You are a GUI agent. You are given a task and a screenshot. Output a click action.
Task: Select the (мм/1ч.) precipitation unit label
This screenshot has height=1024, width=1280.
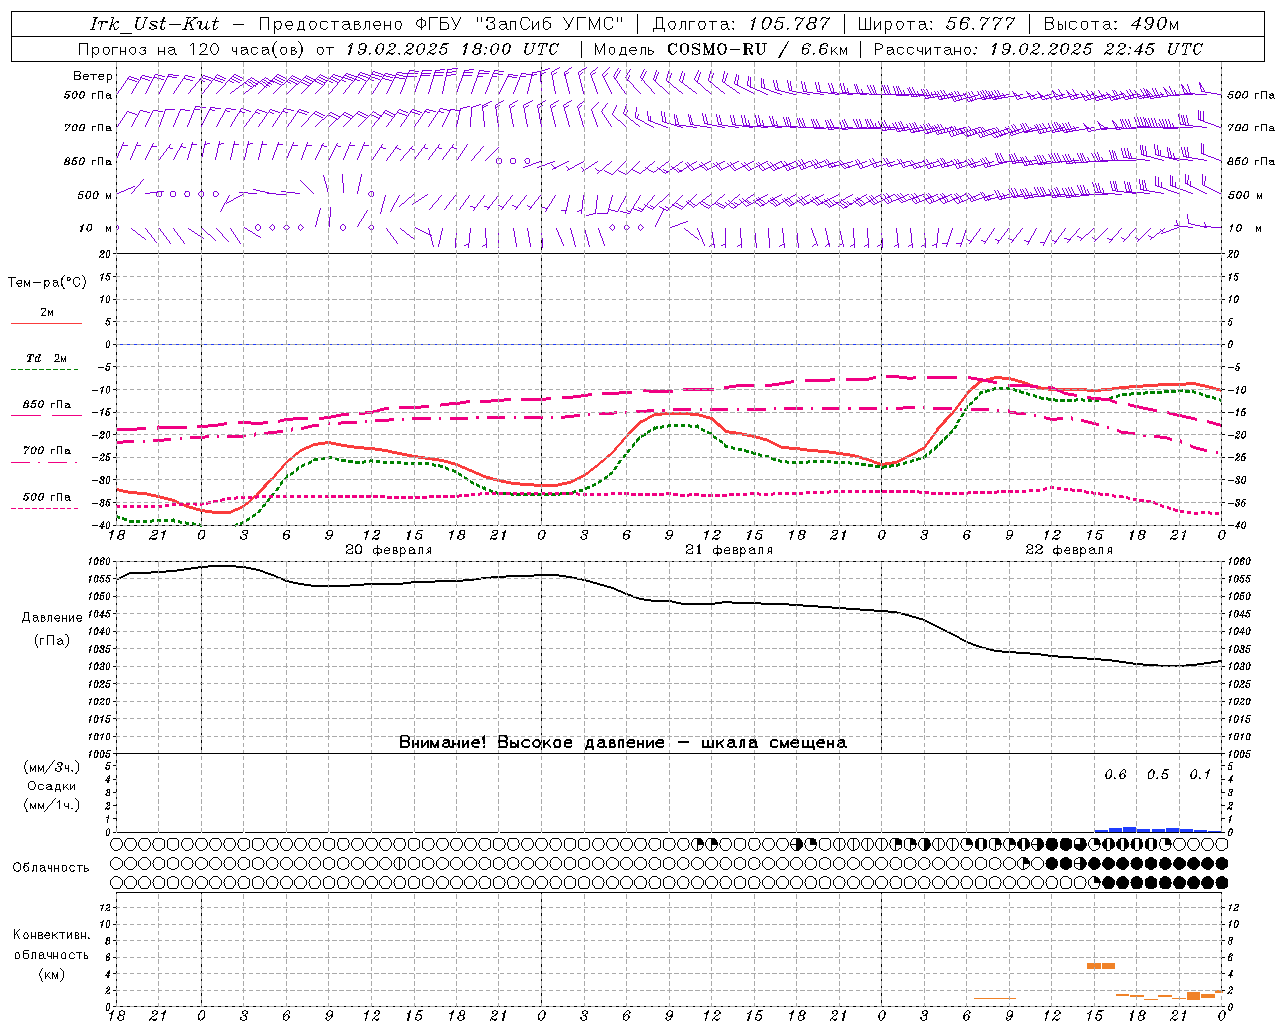pyautogui.click(x=52, y=805)
